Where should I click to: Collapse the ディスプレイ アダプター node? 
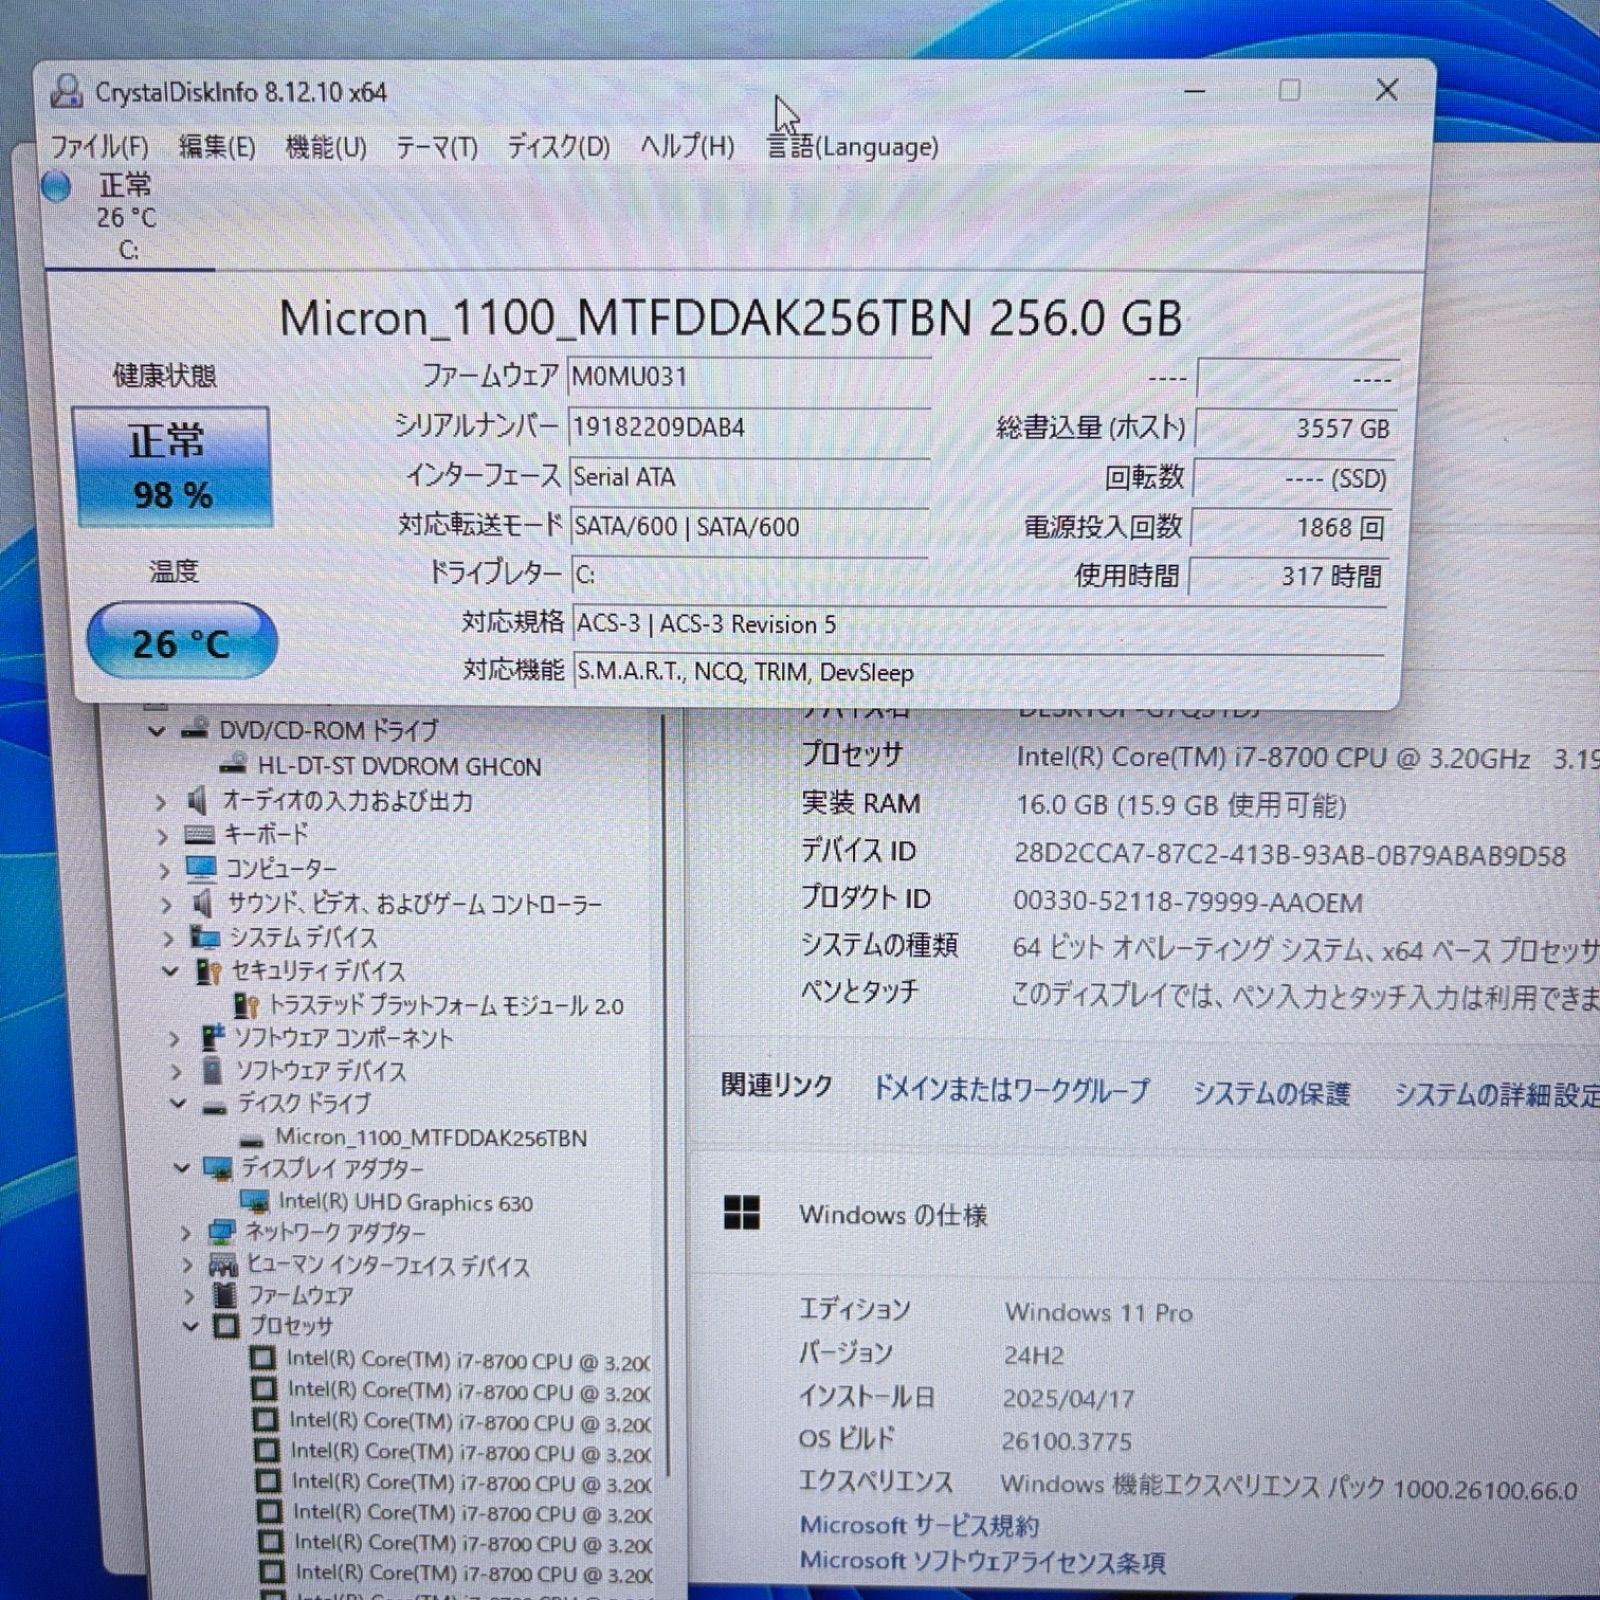point(182,1168)
